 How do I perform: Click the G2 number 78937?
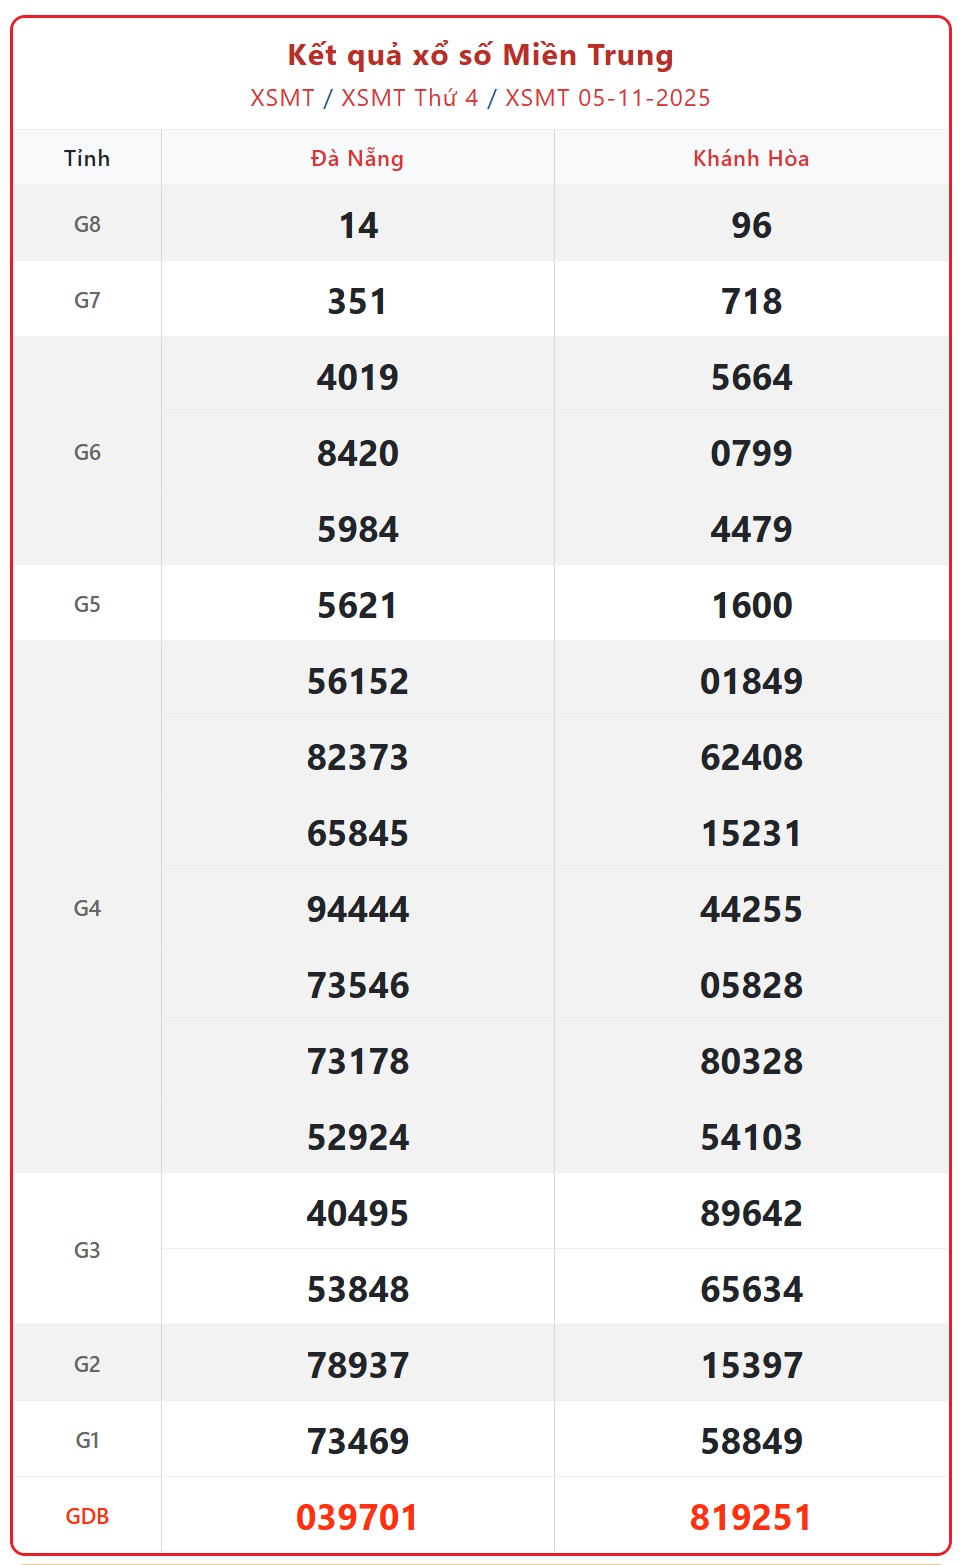click(358, 1365)
